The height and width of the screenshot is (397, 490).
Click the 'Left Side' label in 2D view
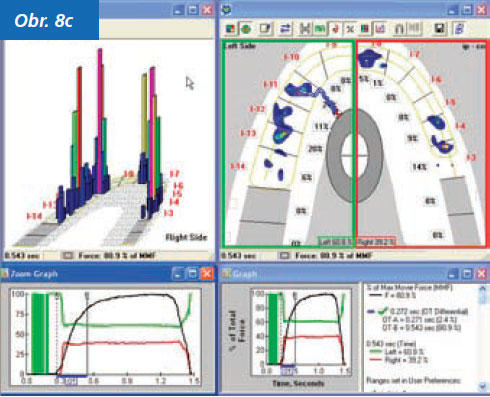240,46
